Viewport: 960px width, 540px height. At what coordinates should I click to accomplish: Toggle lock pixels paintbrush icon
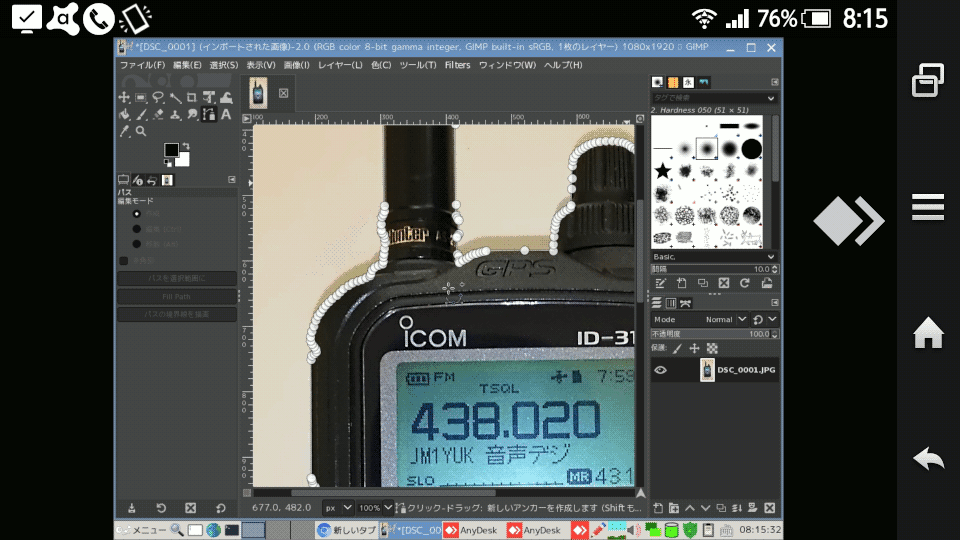(x=677, y=348)
